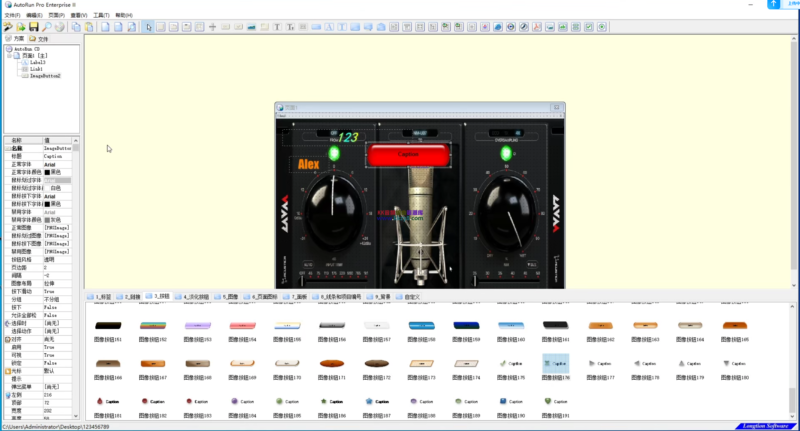This screenshot has width=800, height=431.
Task: Select the arrow pointer tool
Action: coord(148,27)
